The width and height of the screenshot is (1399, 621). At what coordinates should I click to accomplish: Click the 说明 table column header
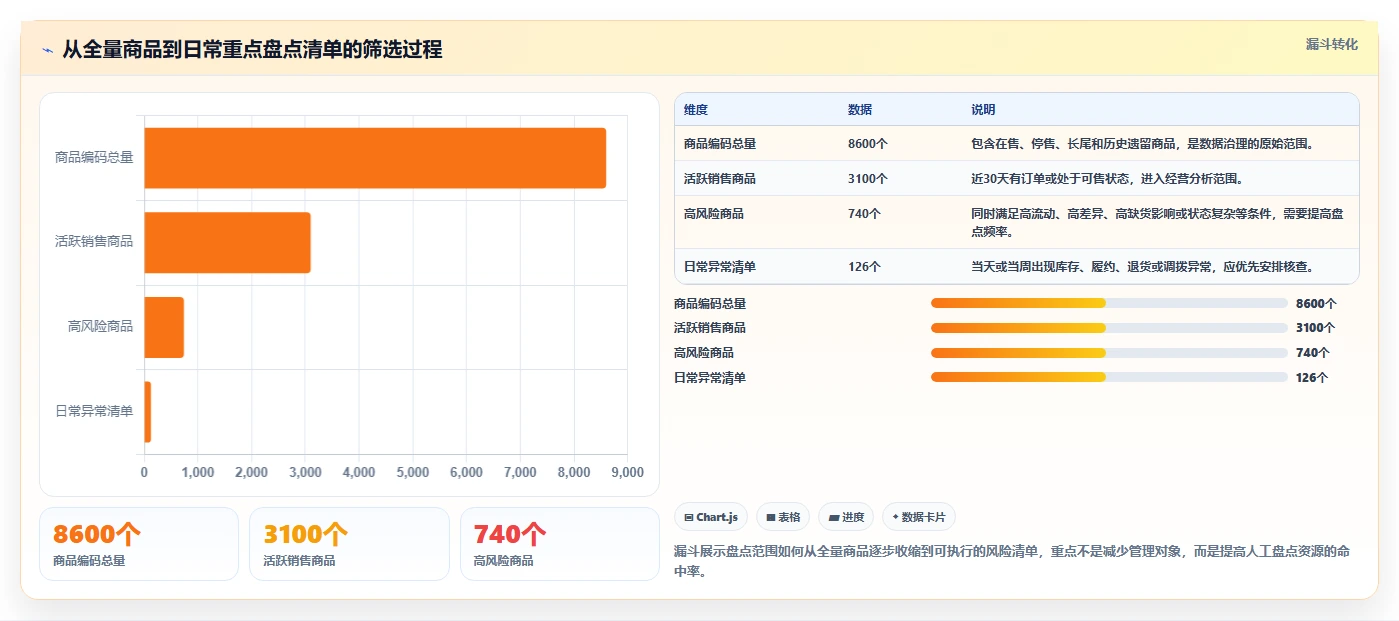tap(983, 110)
